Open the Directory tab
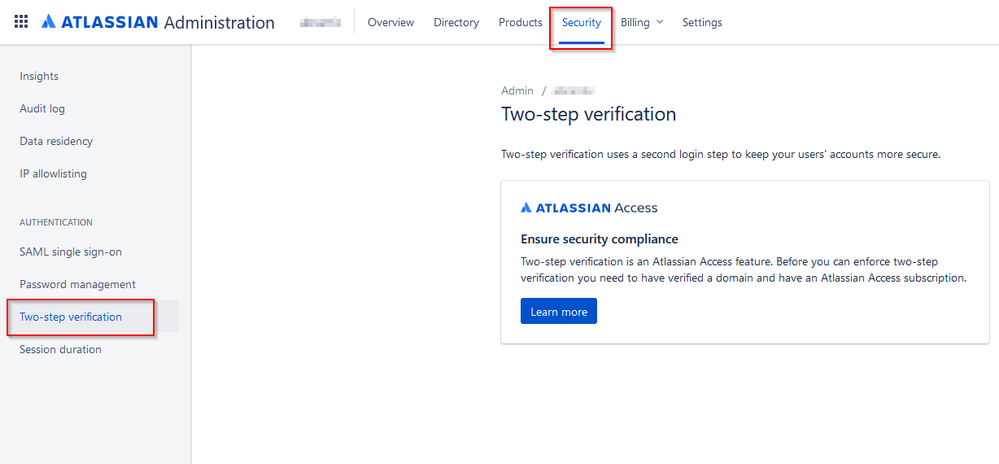Screen dimensions: 999x464 (x=456, y=22)
